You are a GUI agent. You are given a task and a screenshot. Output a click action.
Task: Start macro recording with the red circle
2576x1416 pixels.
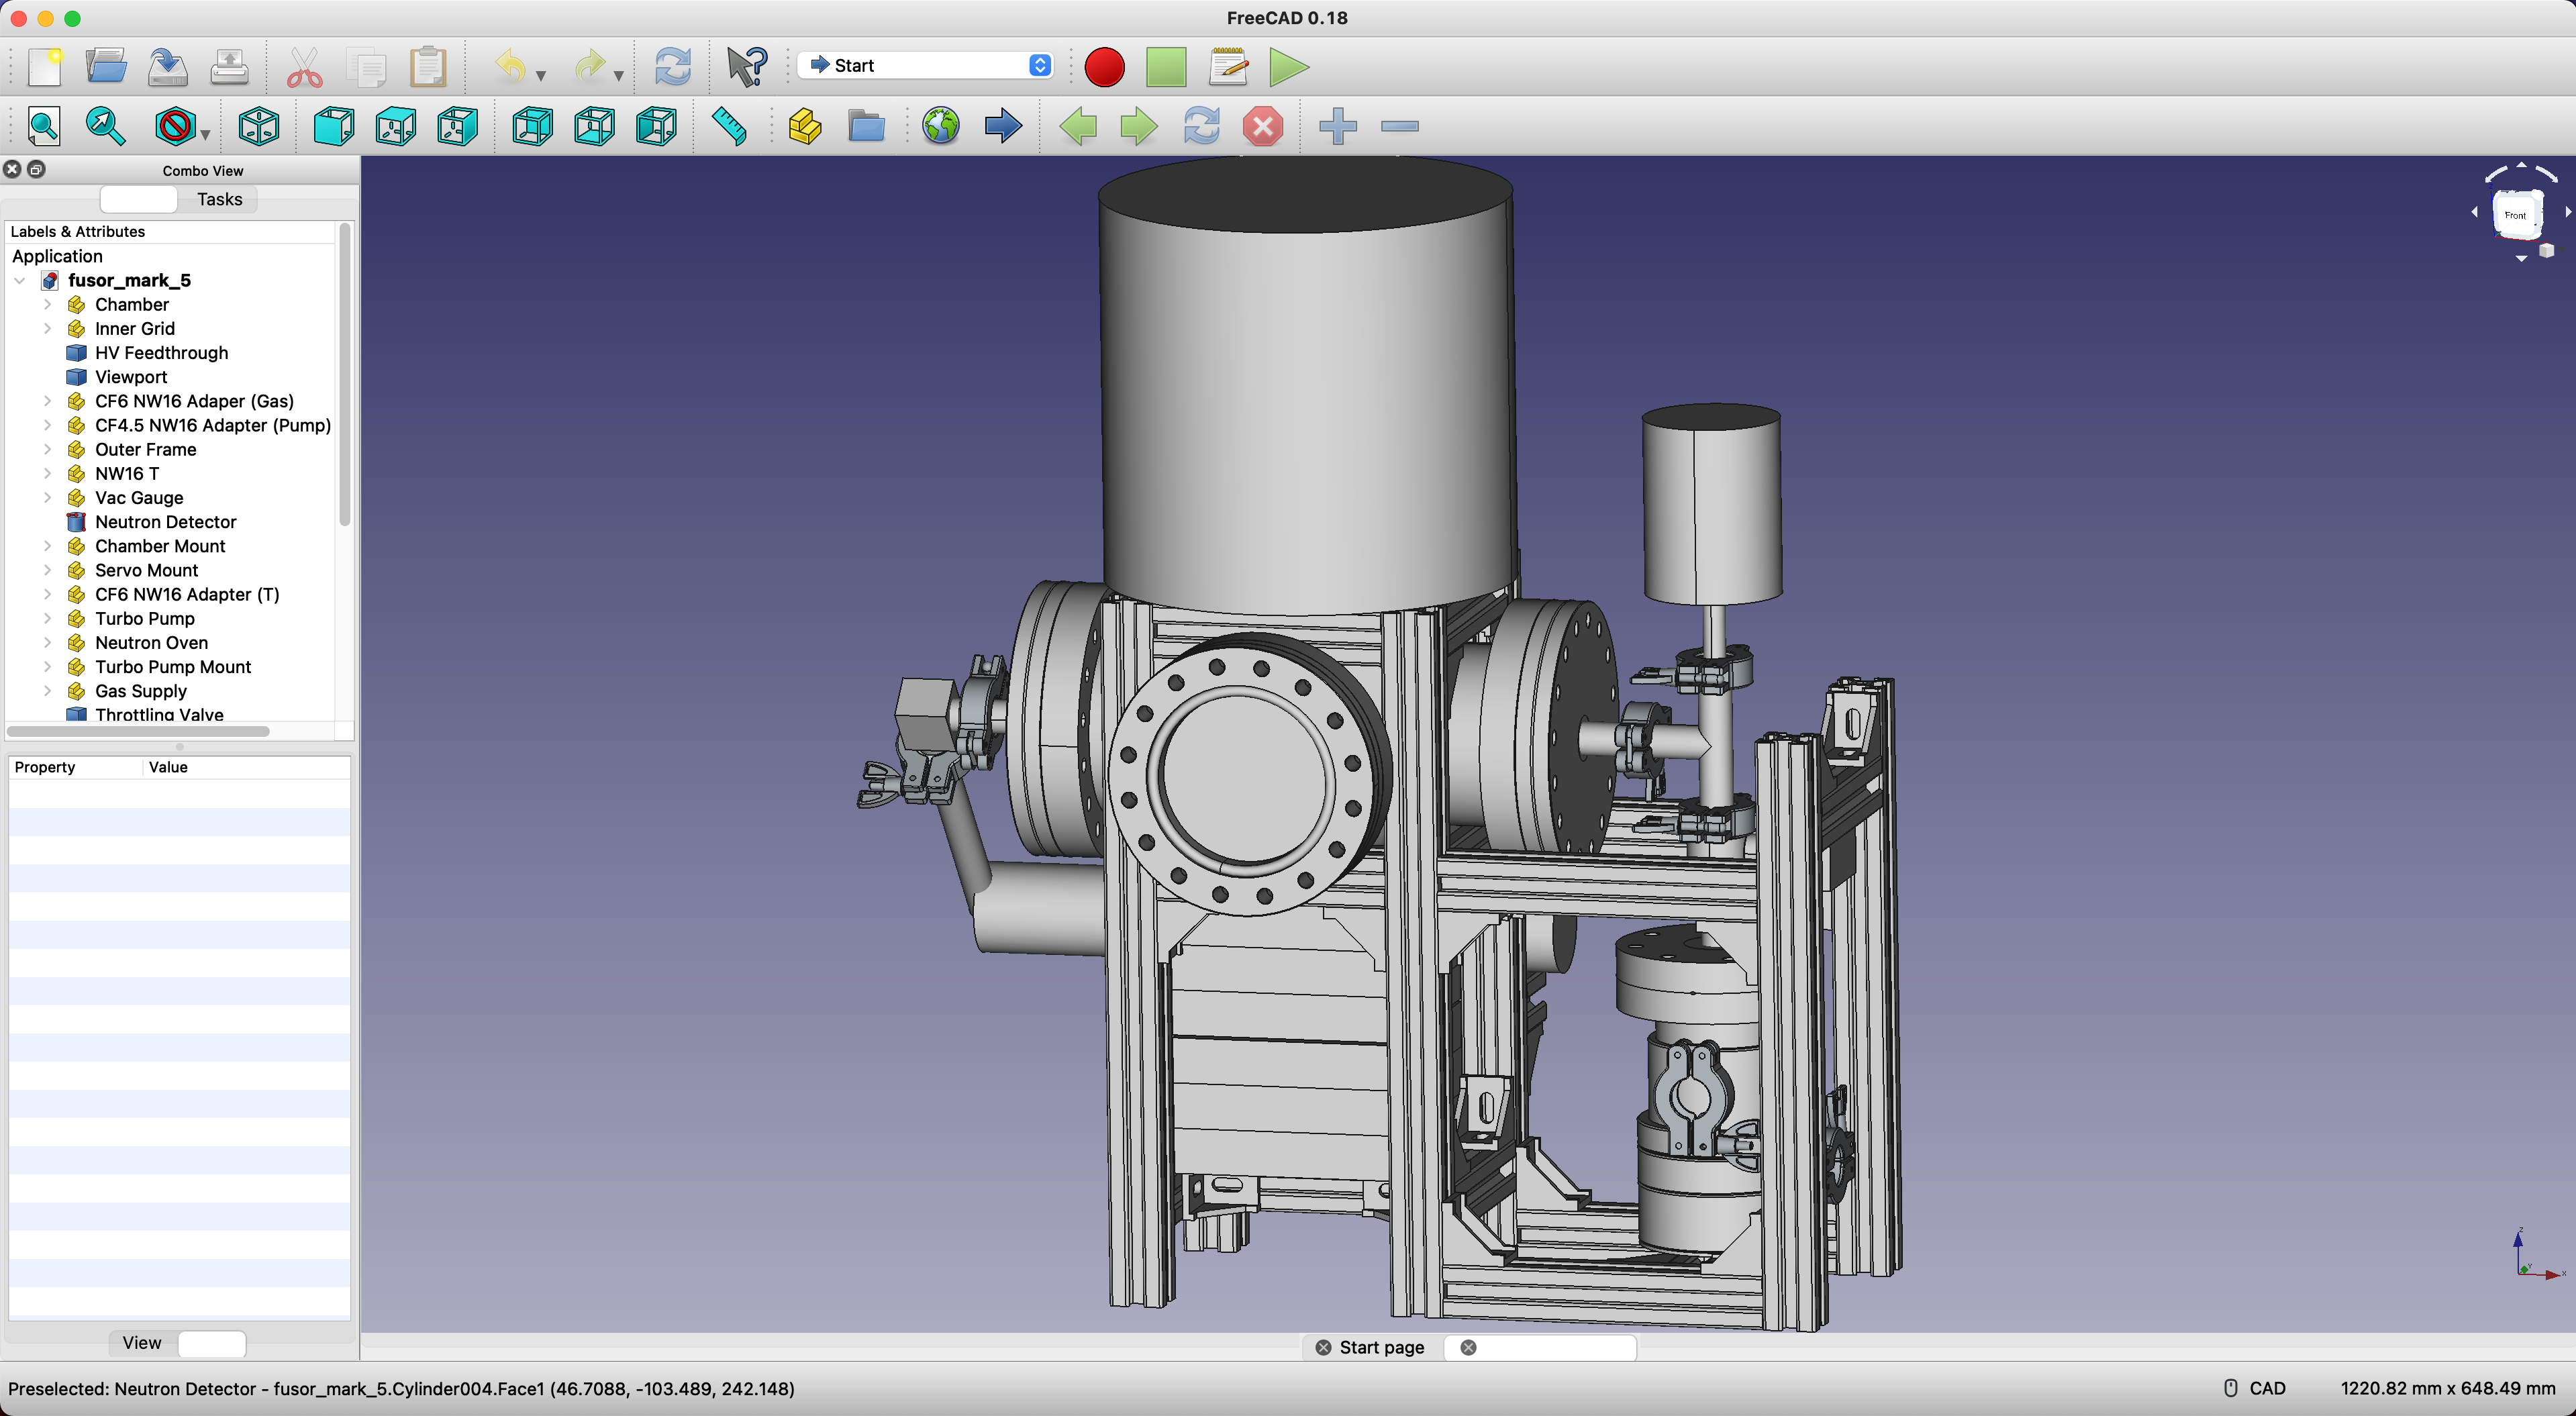1104,67
